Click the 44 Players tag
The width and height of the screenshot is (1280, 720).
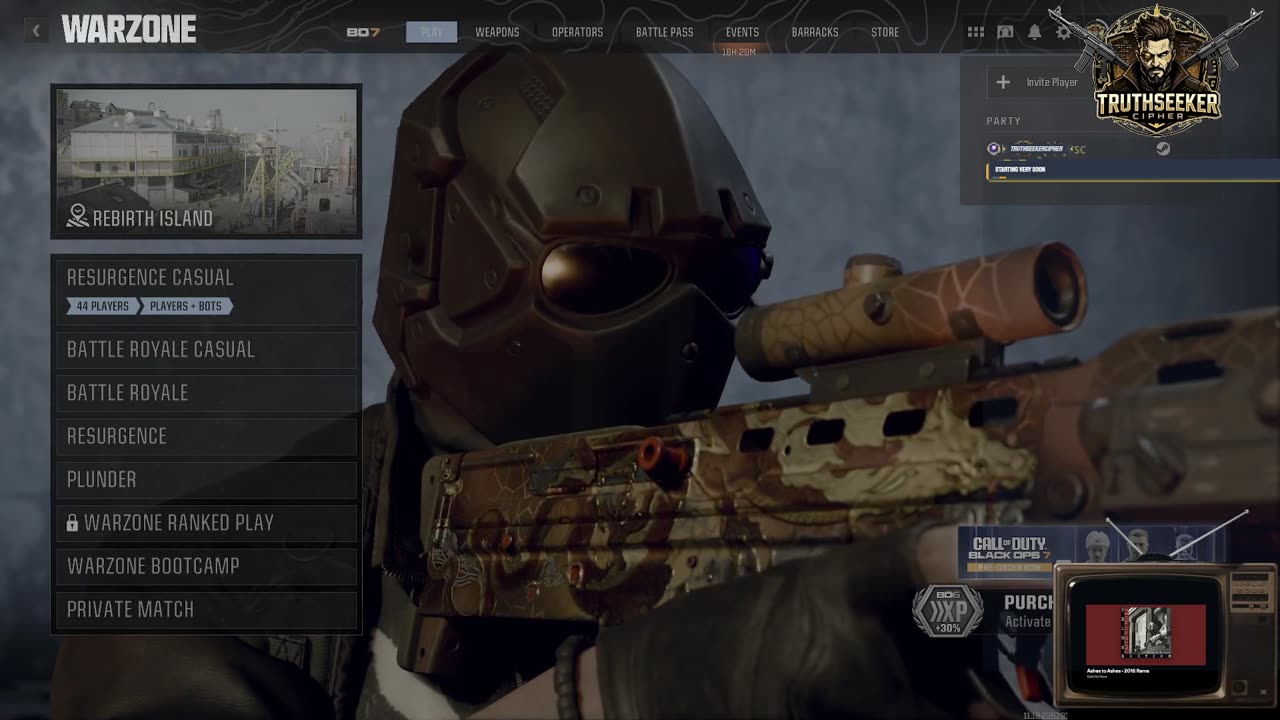[x=102, y=306]
